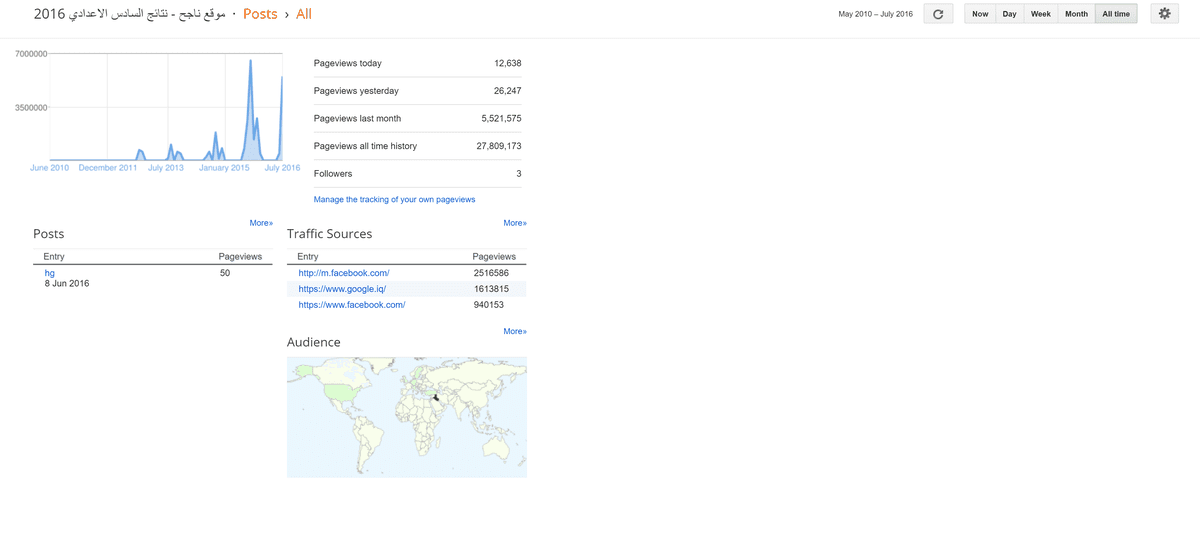Viewport: 1200px width, 537px height.
Task: Open google.iq traffic source link
Action: (342, 289)
